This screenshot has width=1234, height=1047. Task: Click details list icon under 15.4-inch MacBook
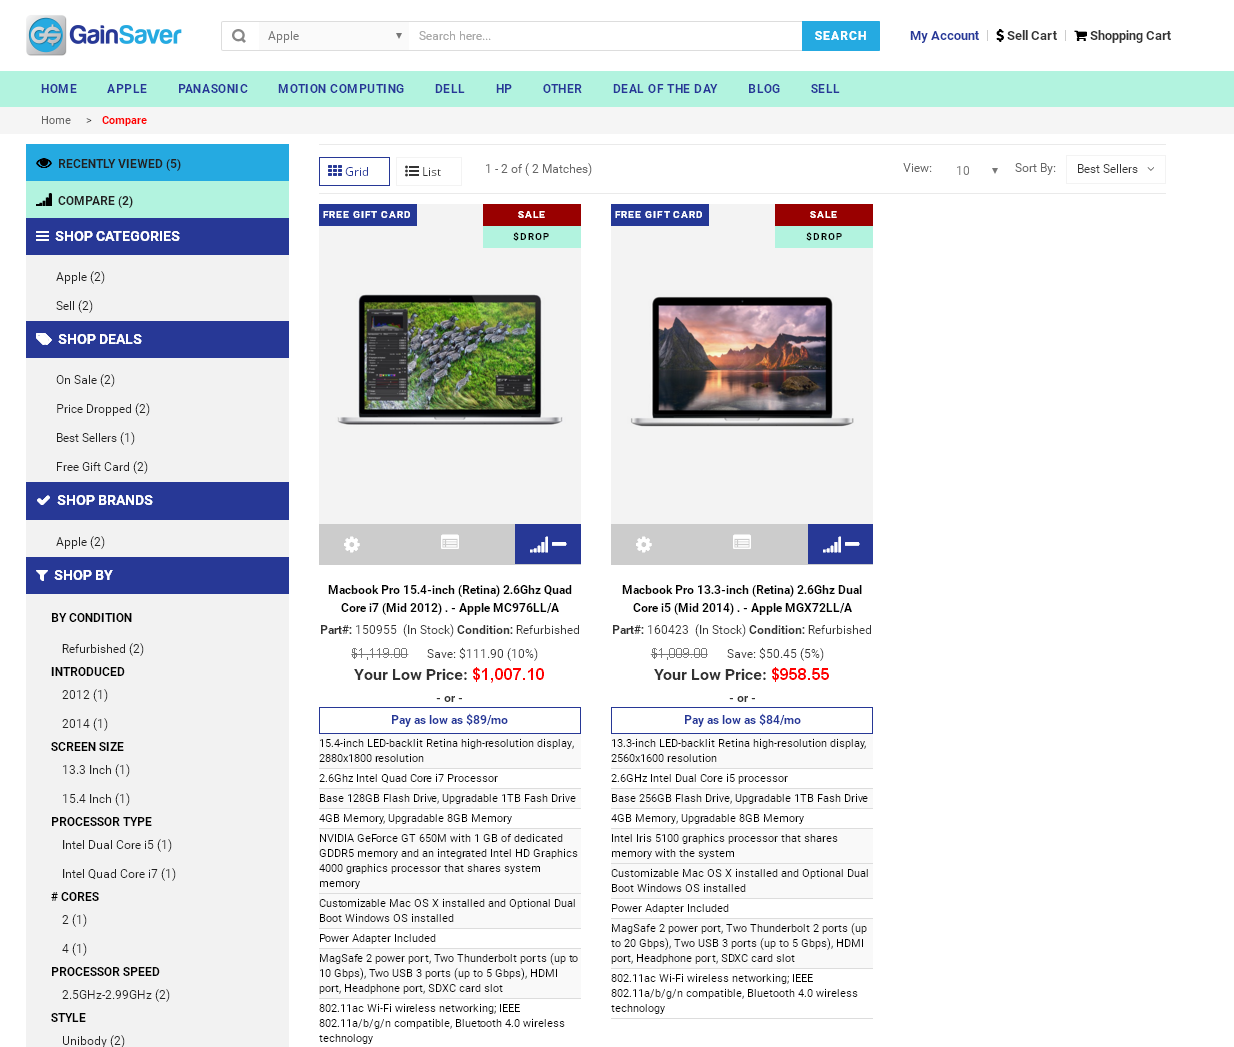click(x=450, y=542)
